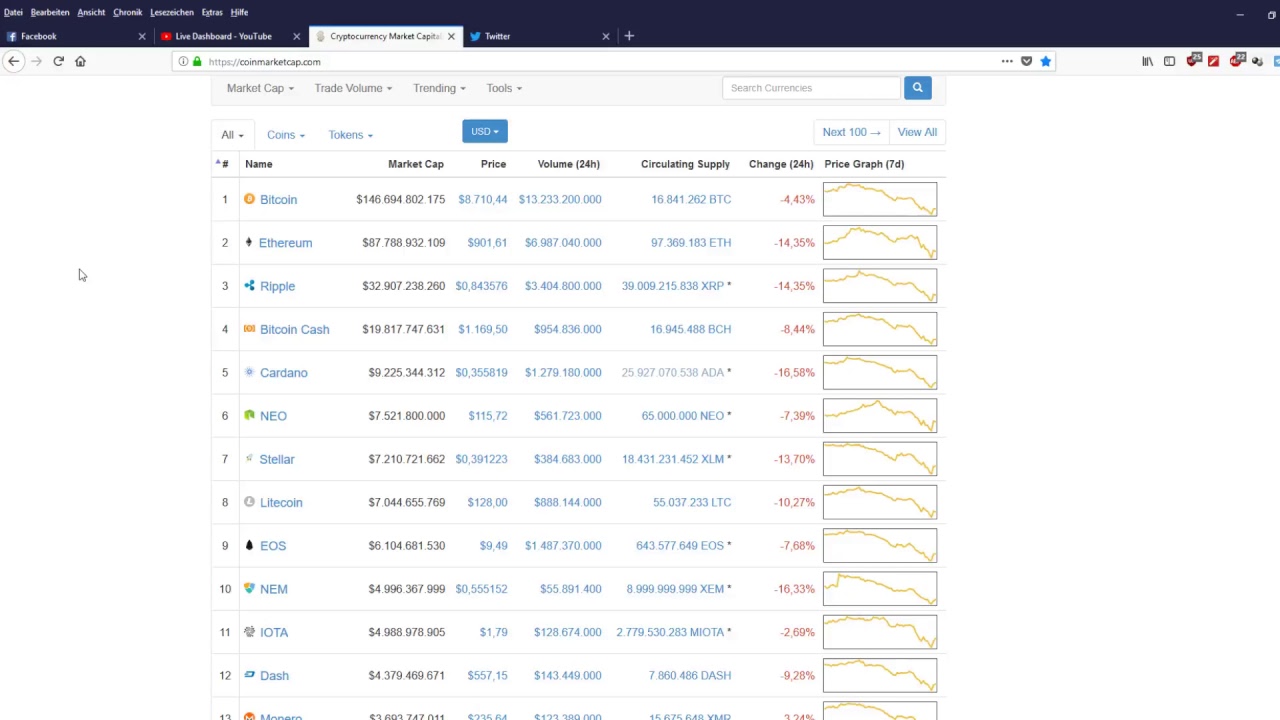1280x720 pixels.
Task: Open the Pocket save icon
Action: click(x=1026, y=61)
